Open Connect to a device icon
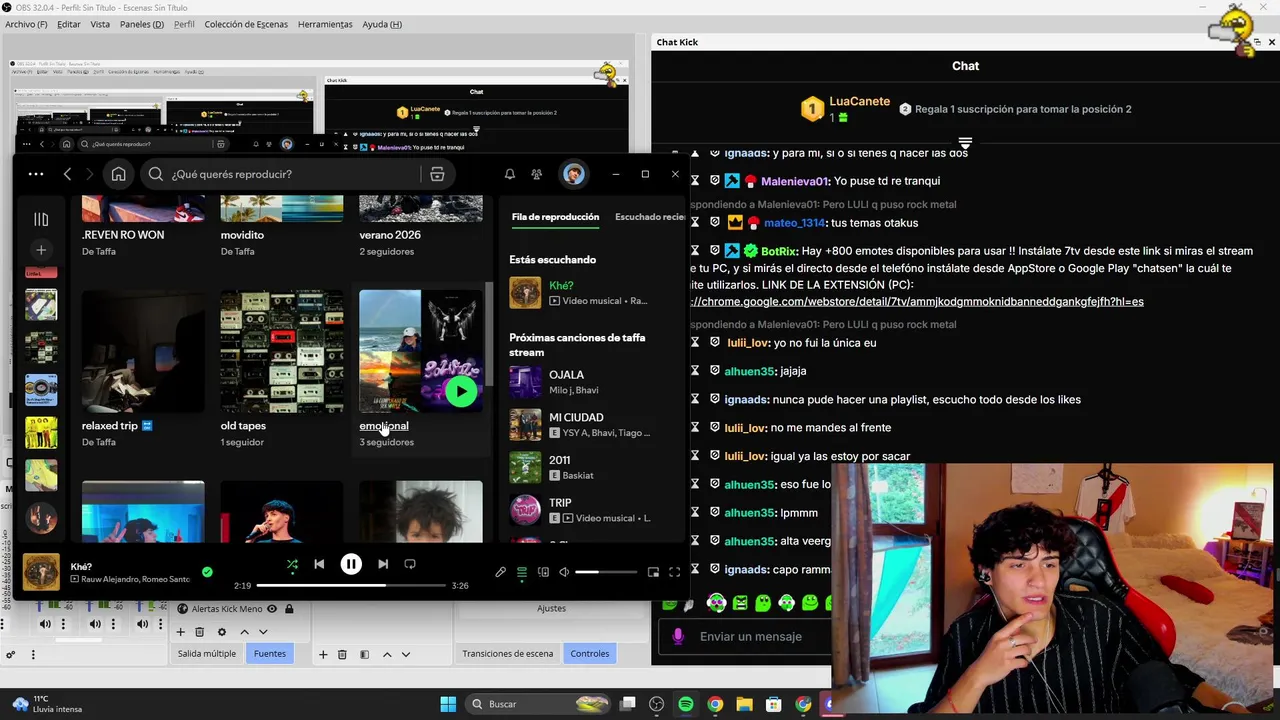The height and width of the screenshot is (720, 1280). click(543, 572)
